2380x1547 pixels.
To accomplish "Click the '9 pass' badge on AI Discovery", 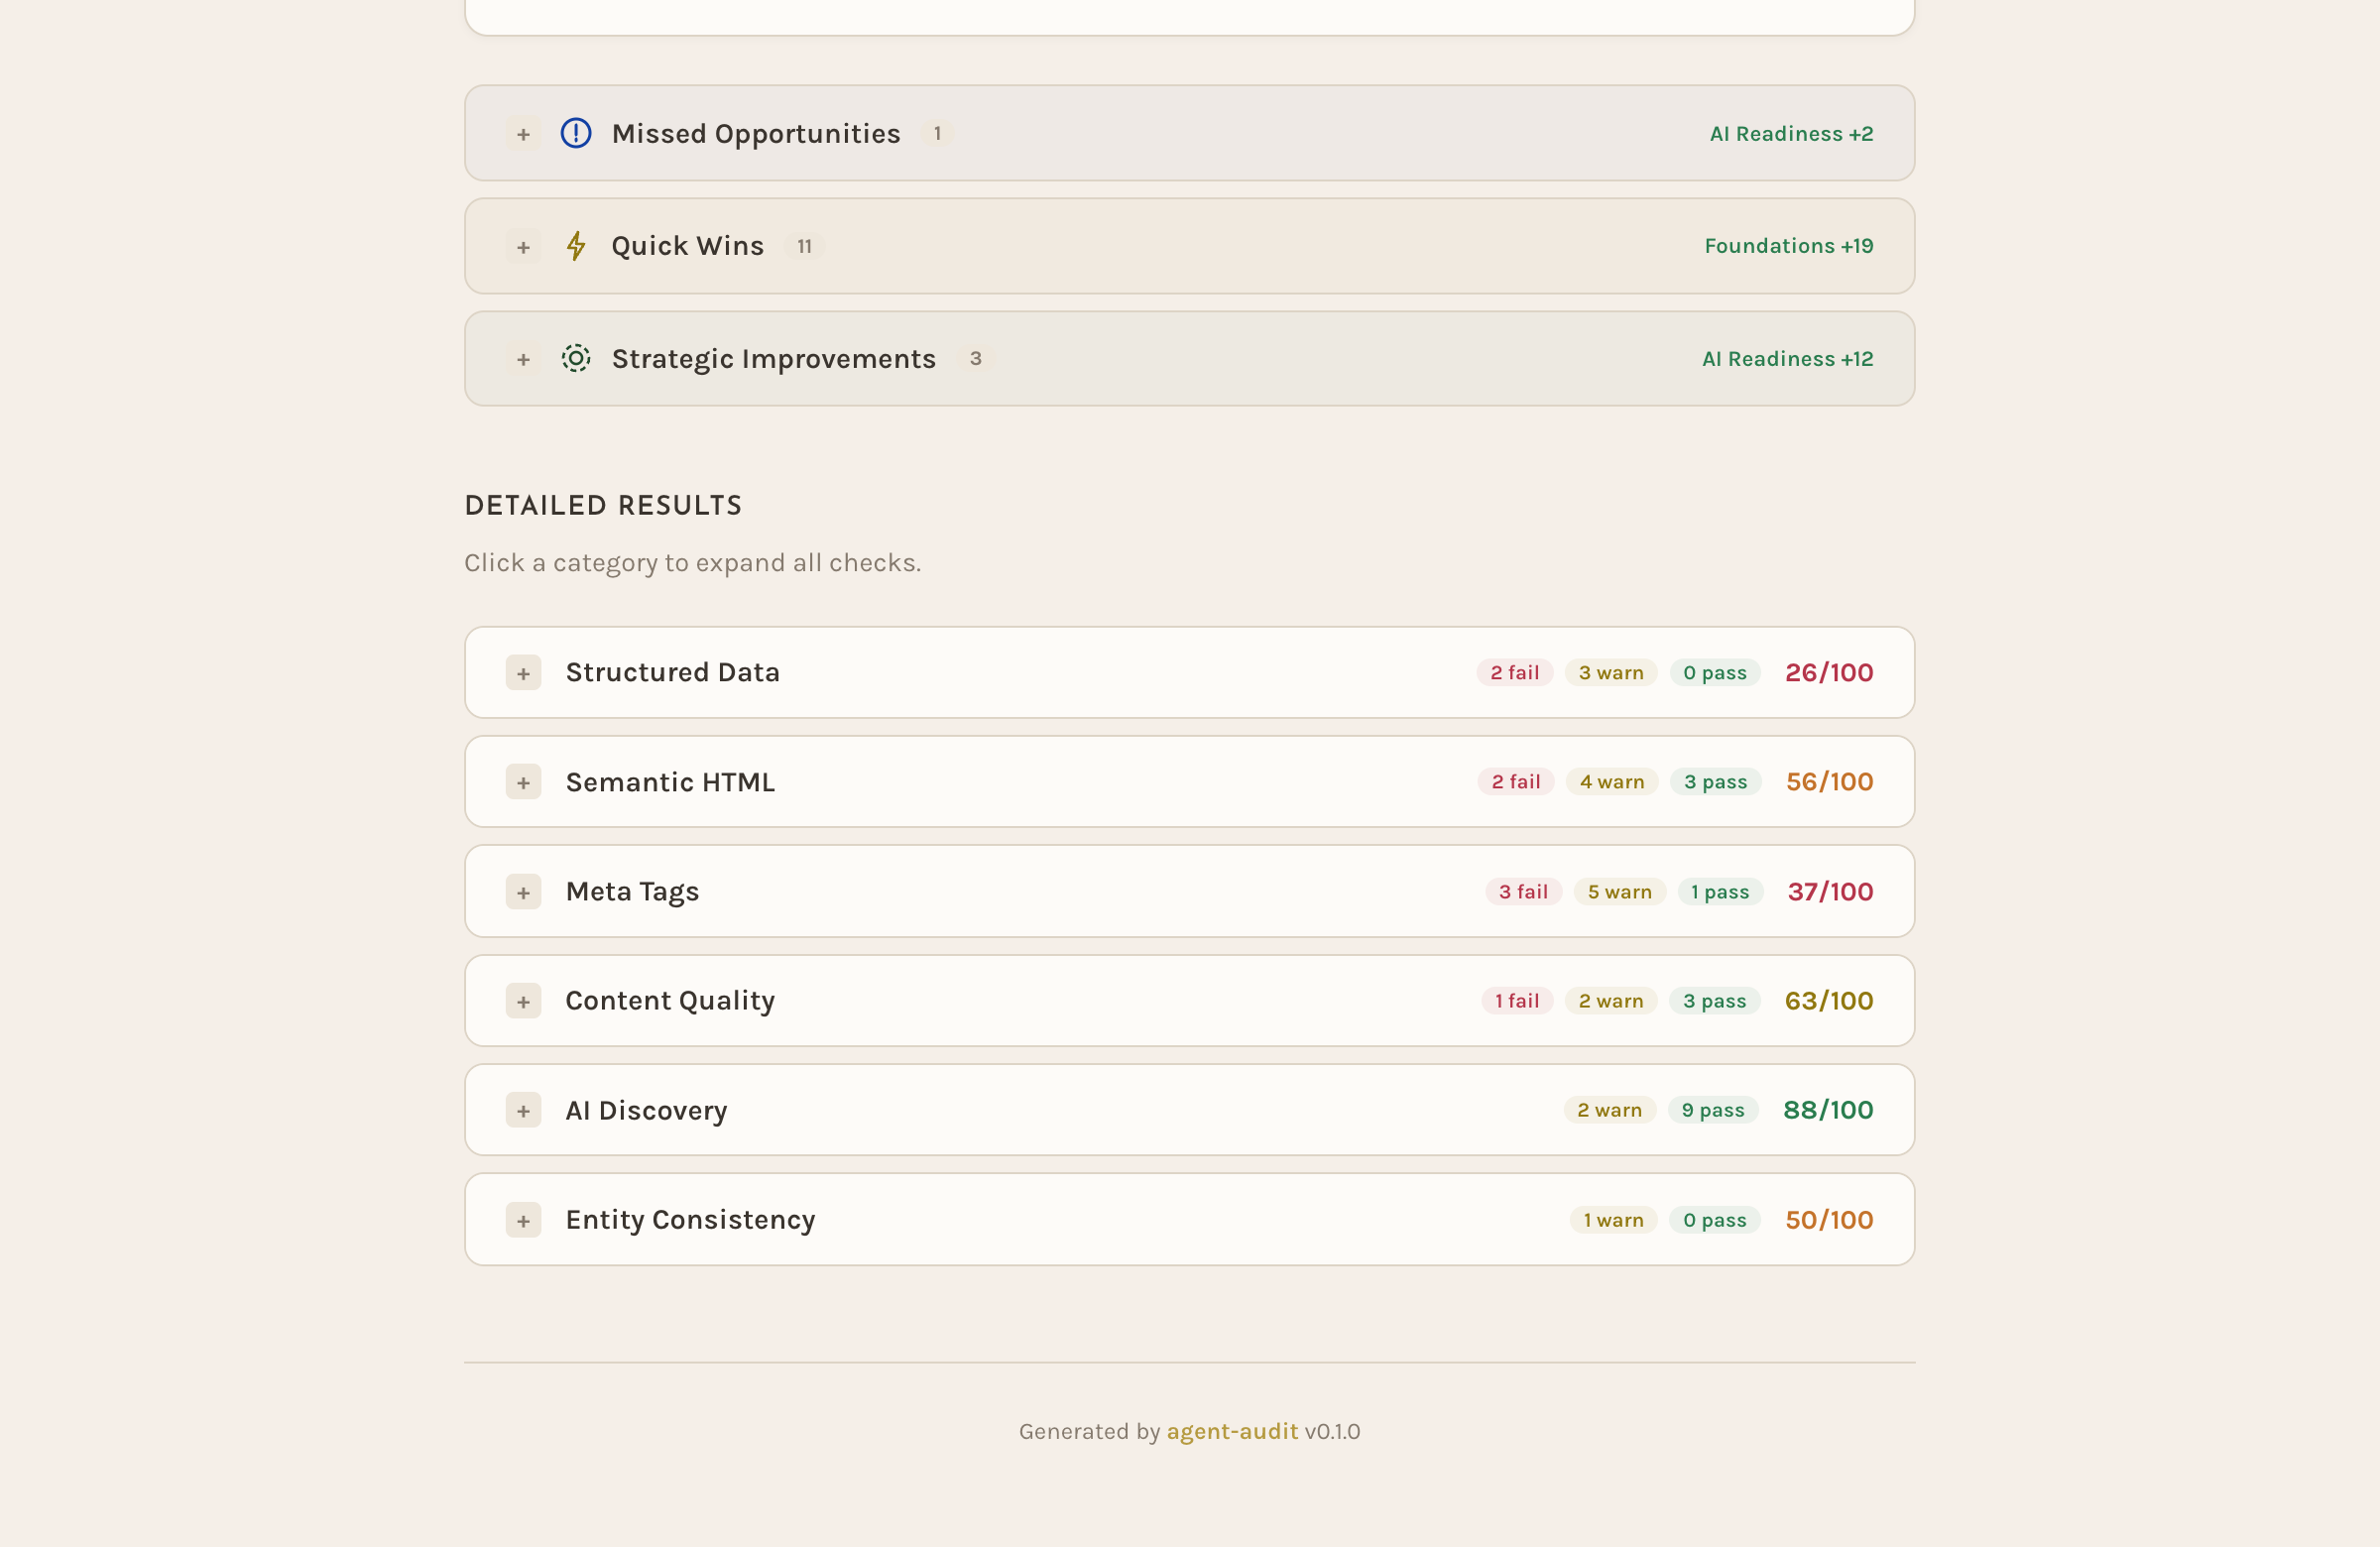I will [1713, 1110].
